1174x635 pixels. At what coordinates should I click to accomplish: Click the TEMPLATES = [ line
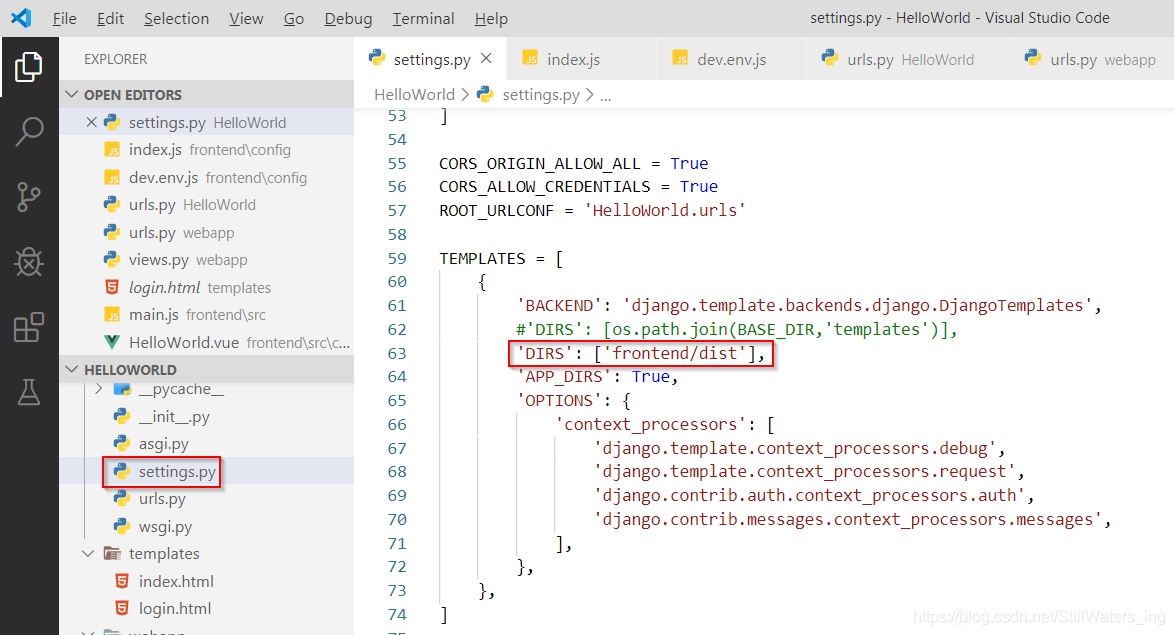501,258
